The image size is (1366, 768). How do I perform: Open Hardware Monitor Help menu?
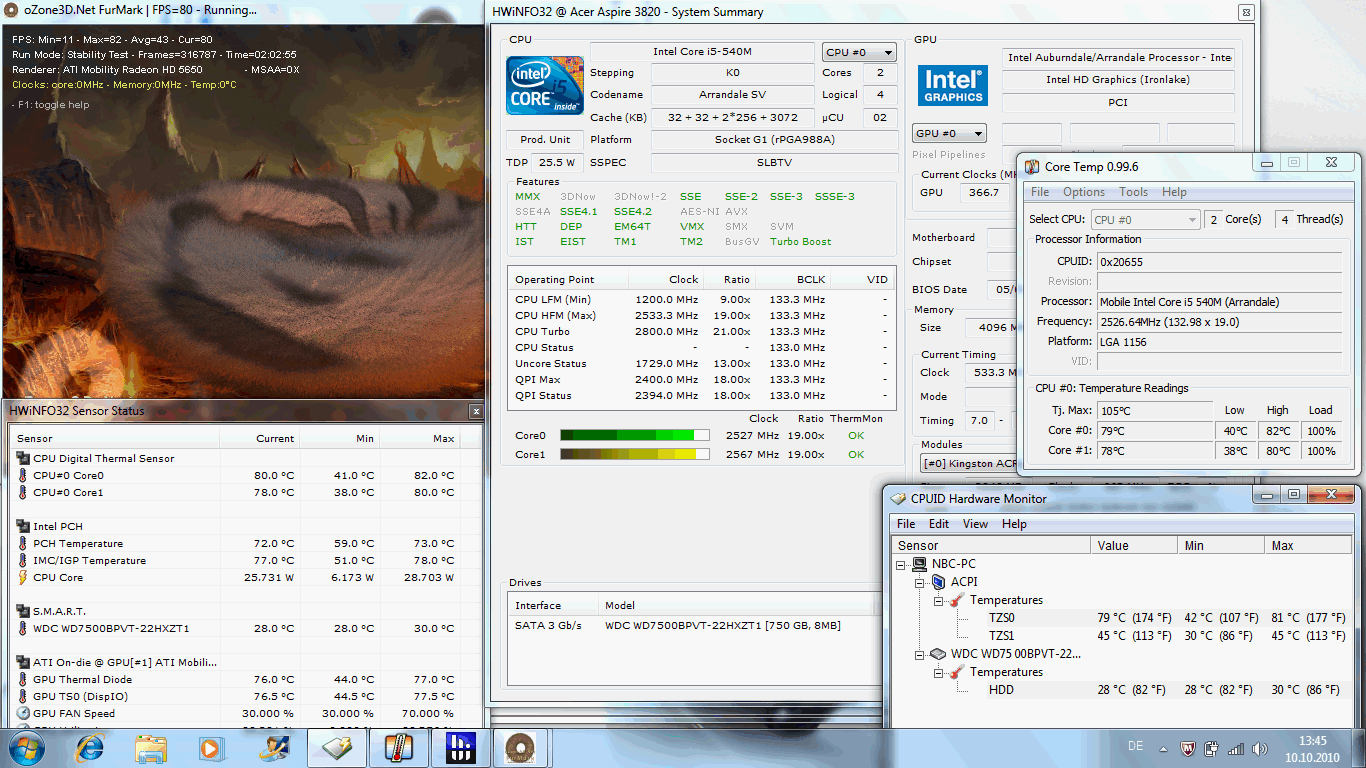pos(1014,524)
